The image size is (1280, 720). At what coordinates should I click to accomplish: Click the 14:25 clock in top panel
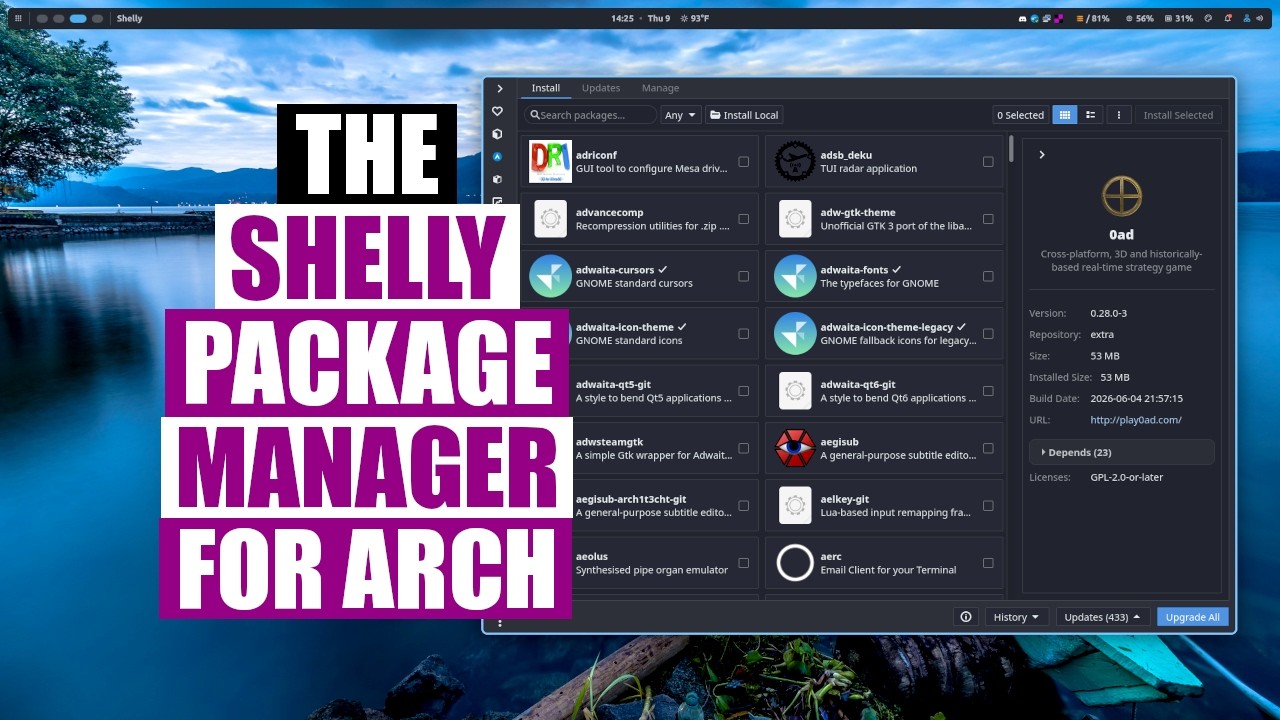tap(623, 18)
